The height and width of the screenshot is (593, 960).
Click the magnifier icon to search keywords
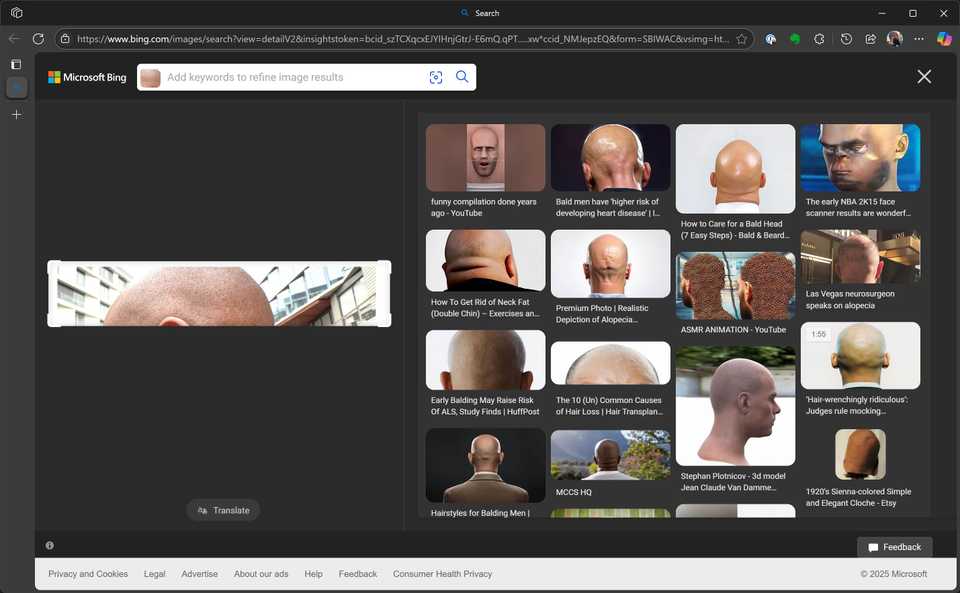[461, 76]
